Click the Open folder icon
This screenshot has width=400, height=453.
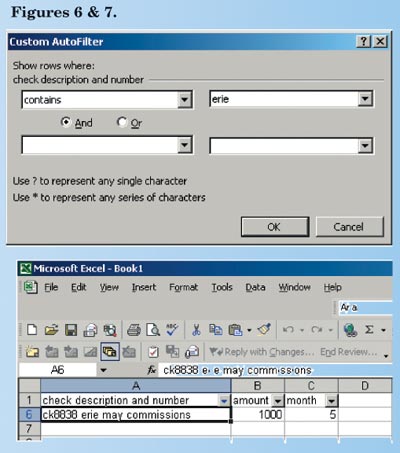(x=51, y=330)
